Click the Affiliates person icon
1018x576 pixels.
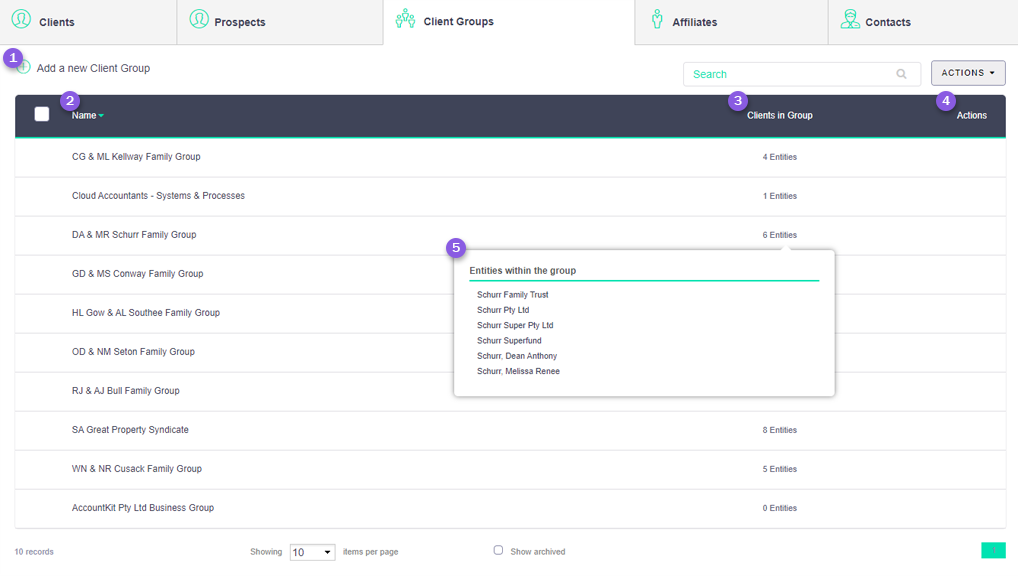pos(658,18)
